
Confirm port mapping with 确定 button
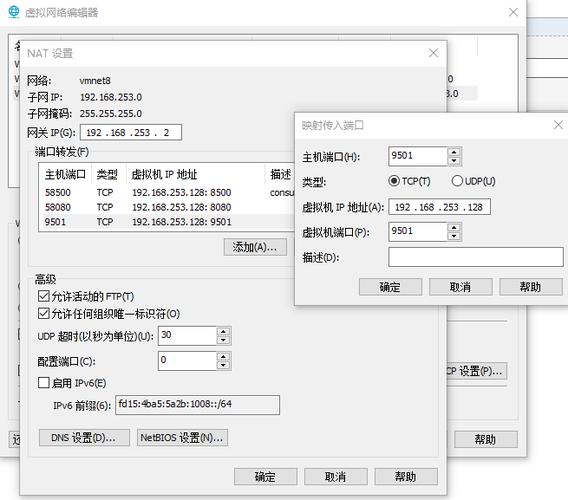(x=390, y=287)
